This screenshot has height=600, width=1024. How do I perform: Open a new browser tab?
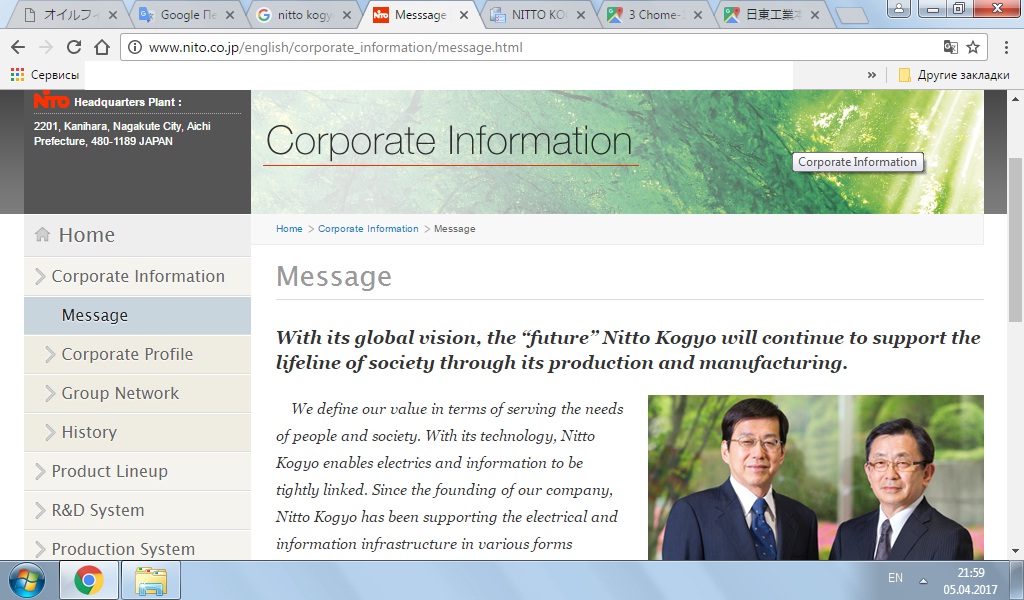tap(850, 15)
